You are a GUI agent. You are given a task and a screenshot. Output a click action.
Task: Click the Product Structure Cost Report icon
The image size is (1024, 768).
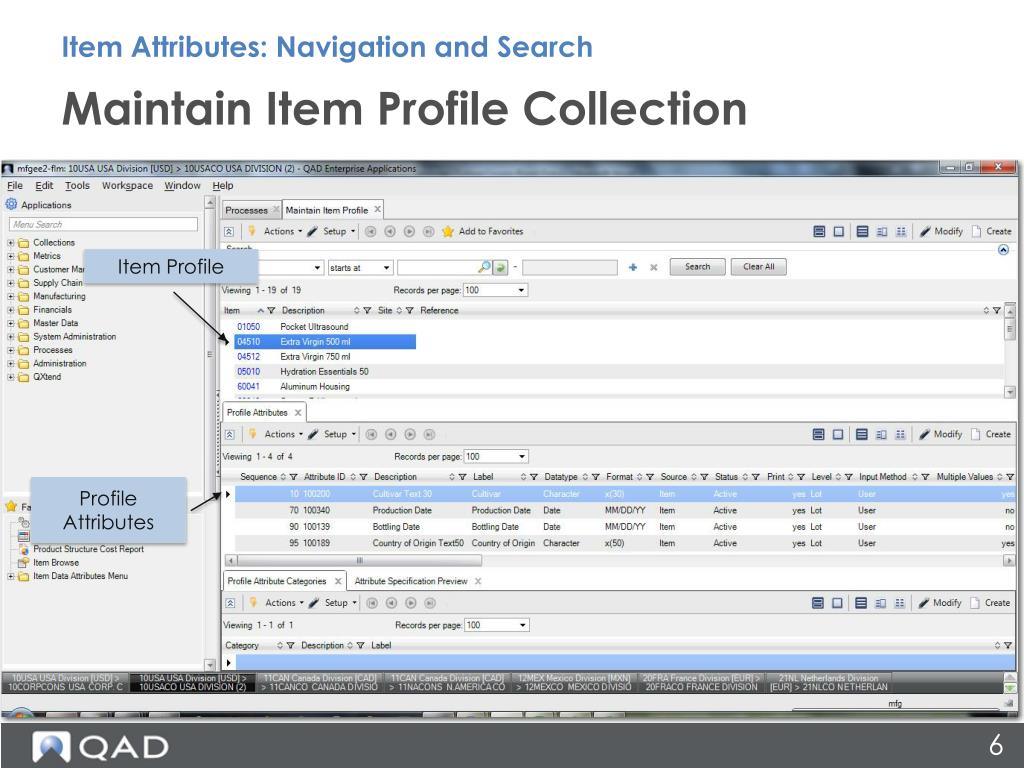point(24,549)
